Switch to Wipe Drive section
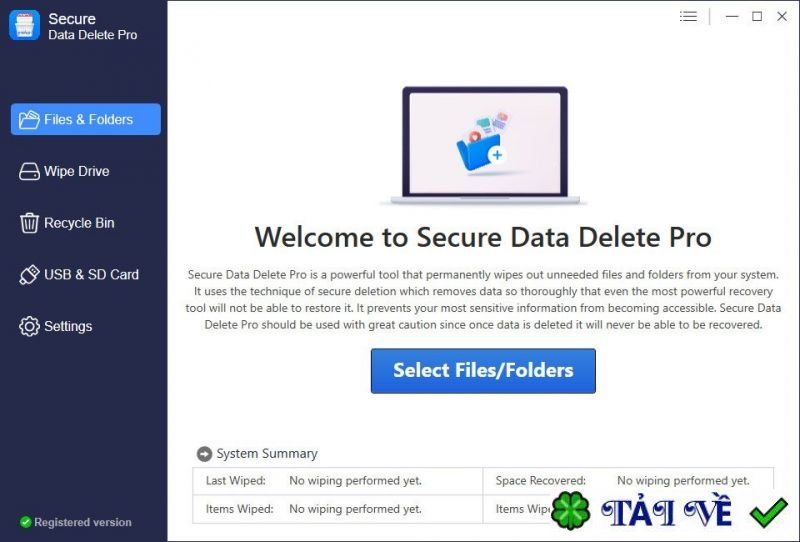 coord(77,171)
